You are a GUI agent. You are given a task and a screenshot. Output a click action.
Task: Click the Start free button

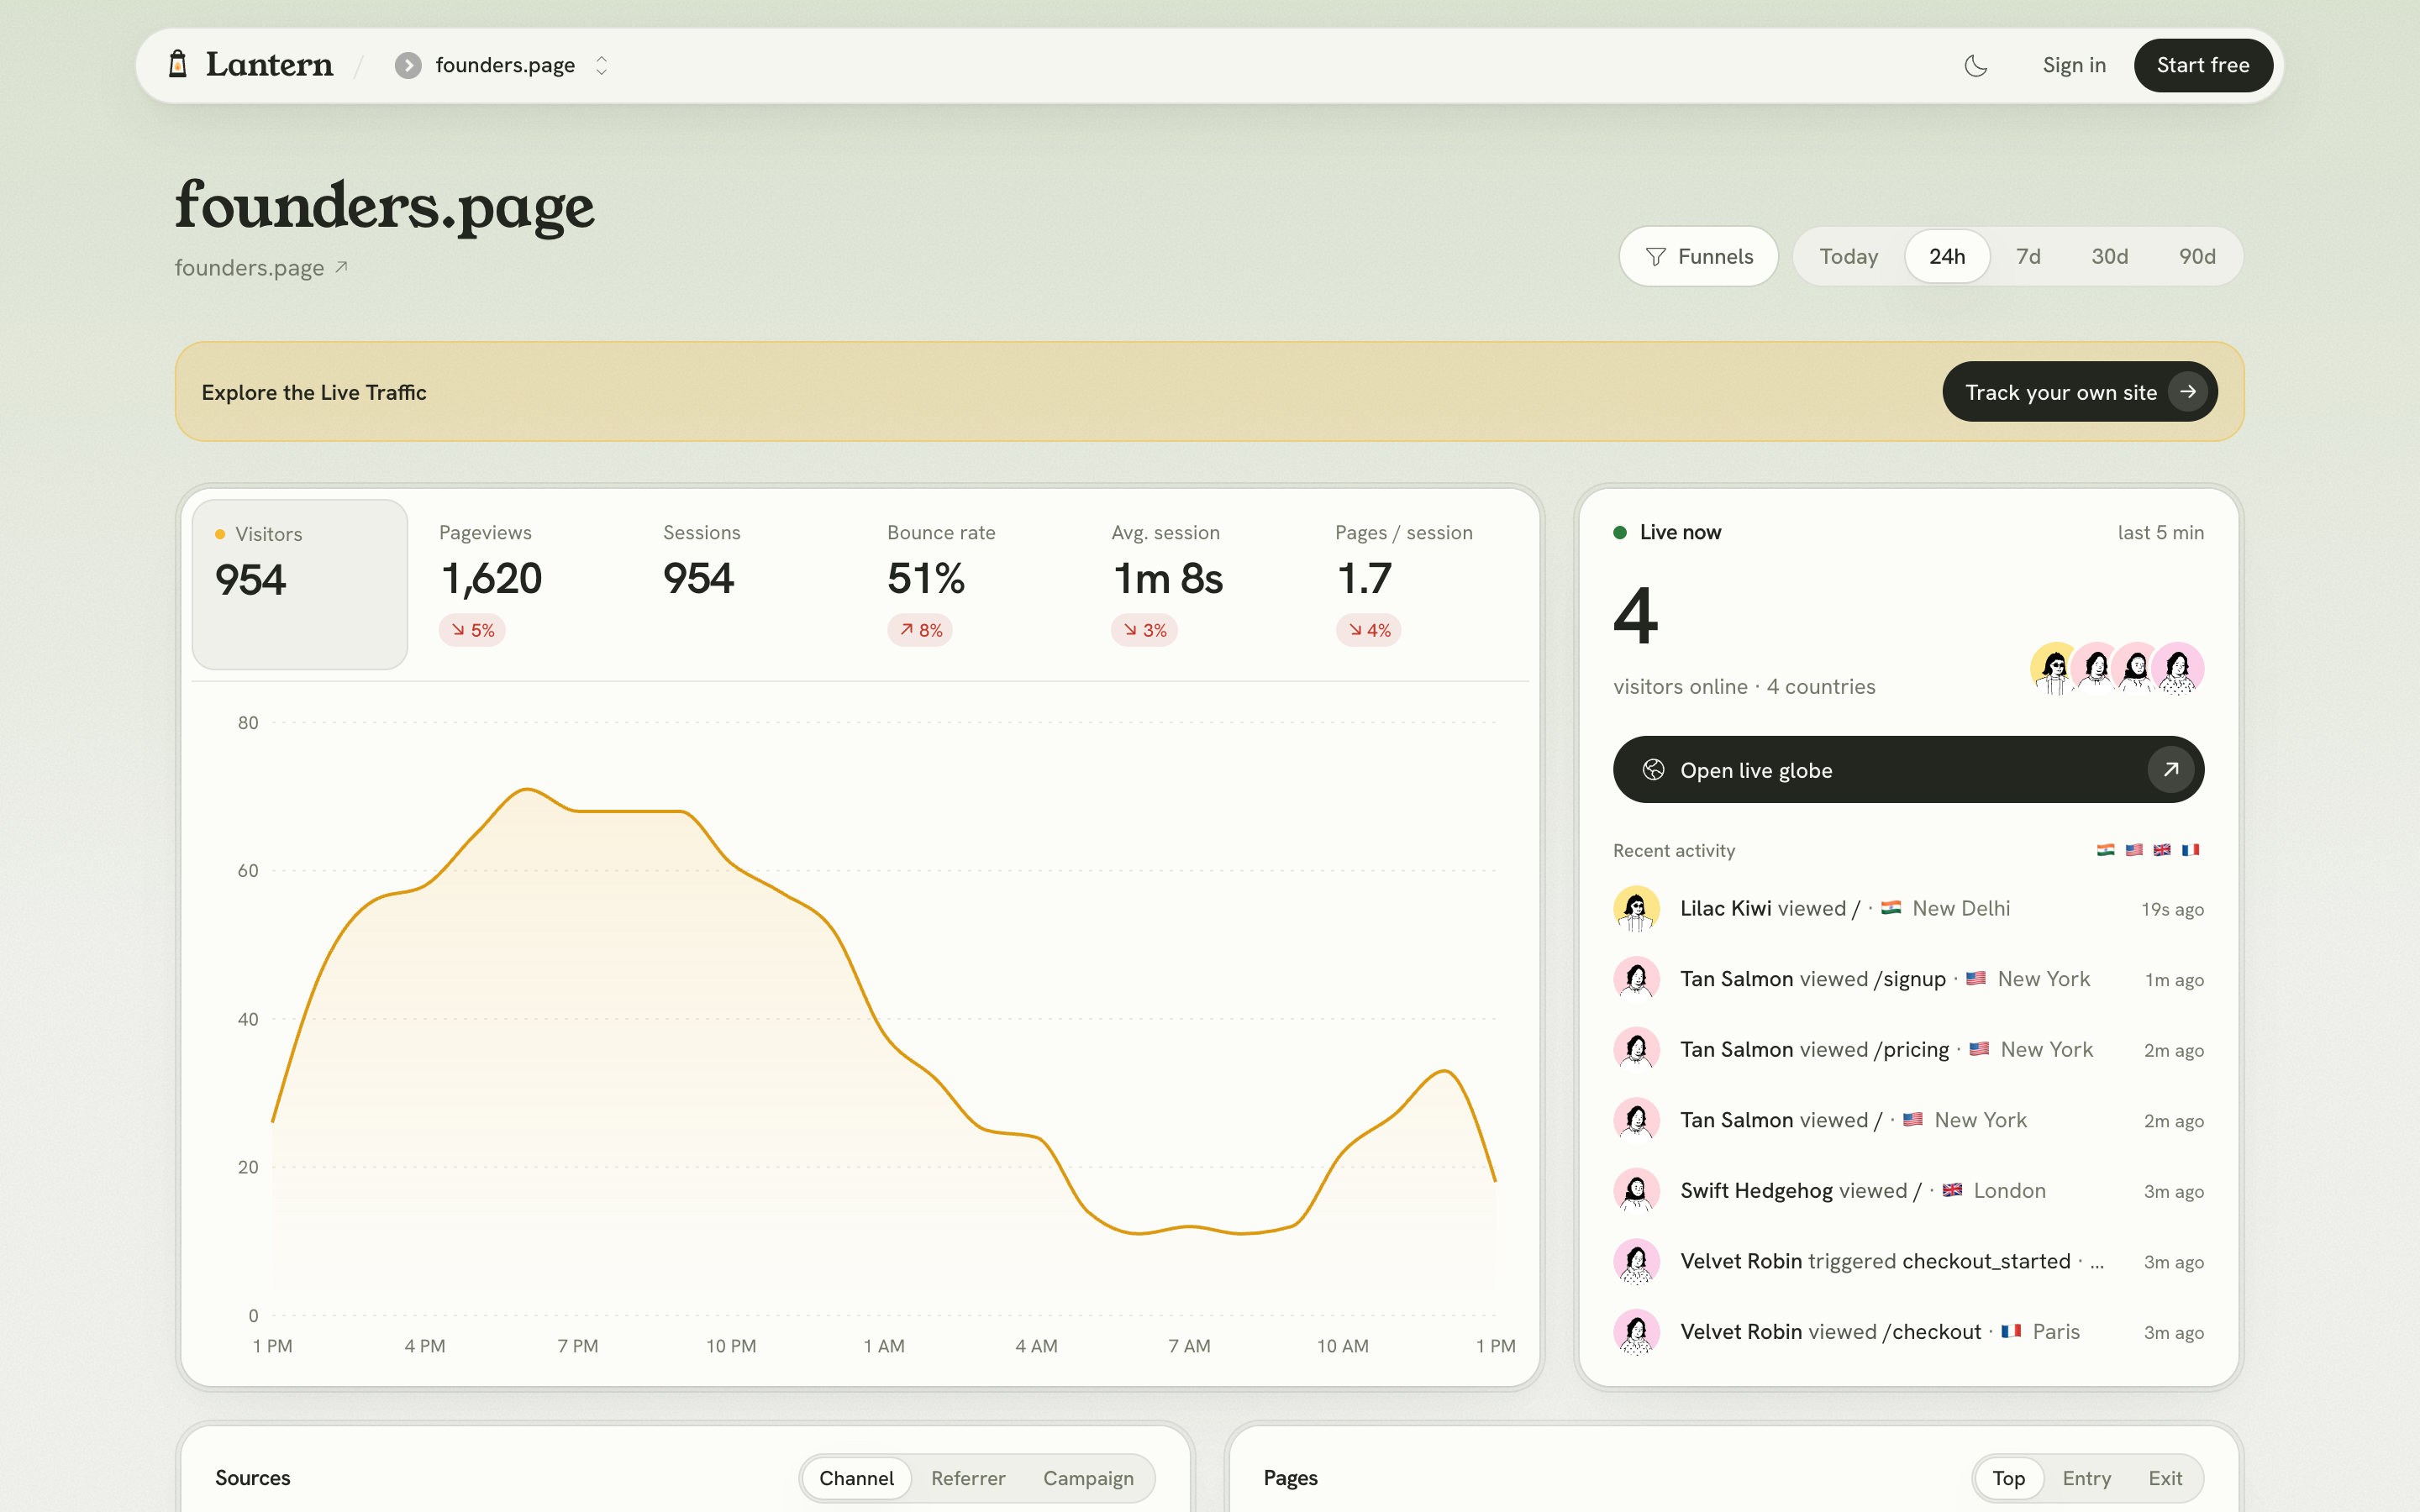(x=2203, y=65)
